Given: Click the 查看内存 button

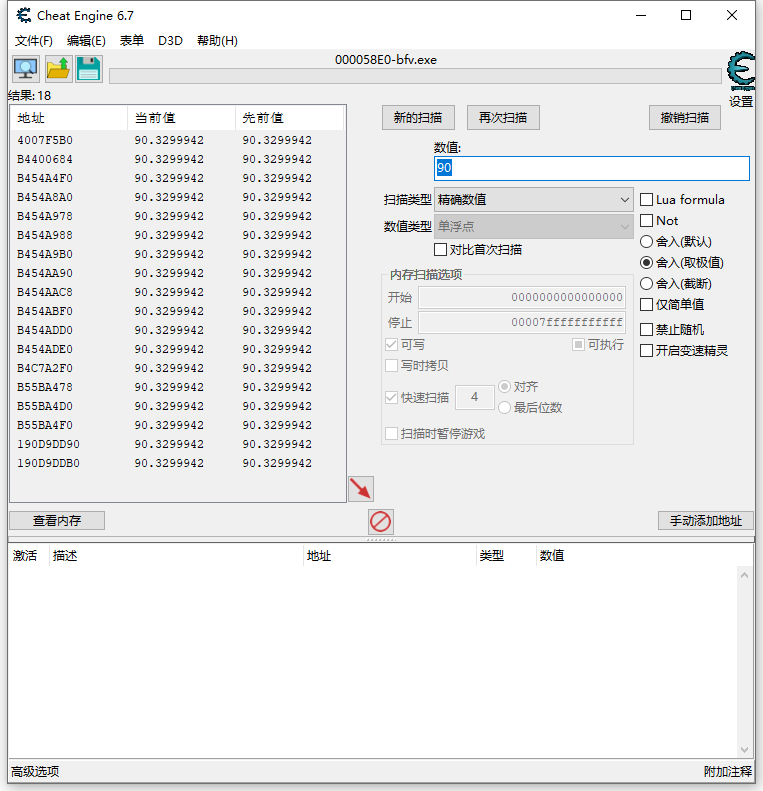Looking at the screenshot, I should click(57, 521).
